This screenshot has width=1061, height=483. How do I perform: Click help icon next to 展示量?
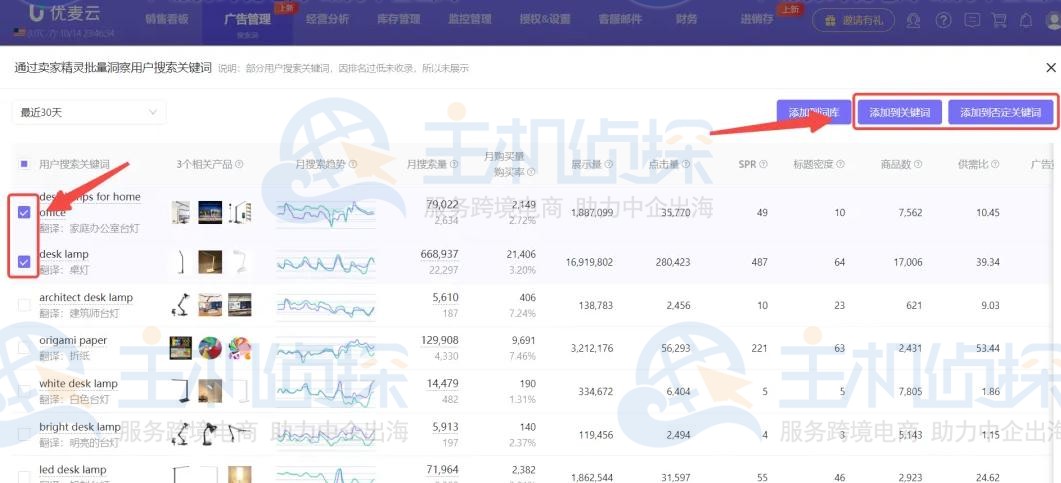[x=609, y=164]
